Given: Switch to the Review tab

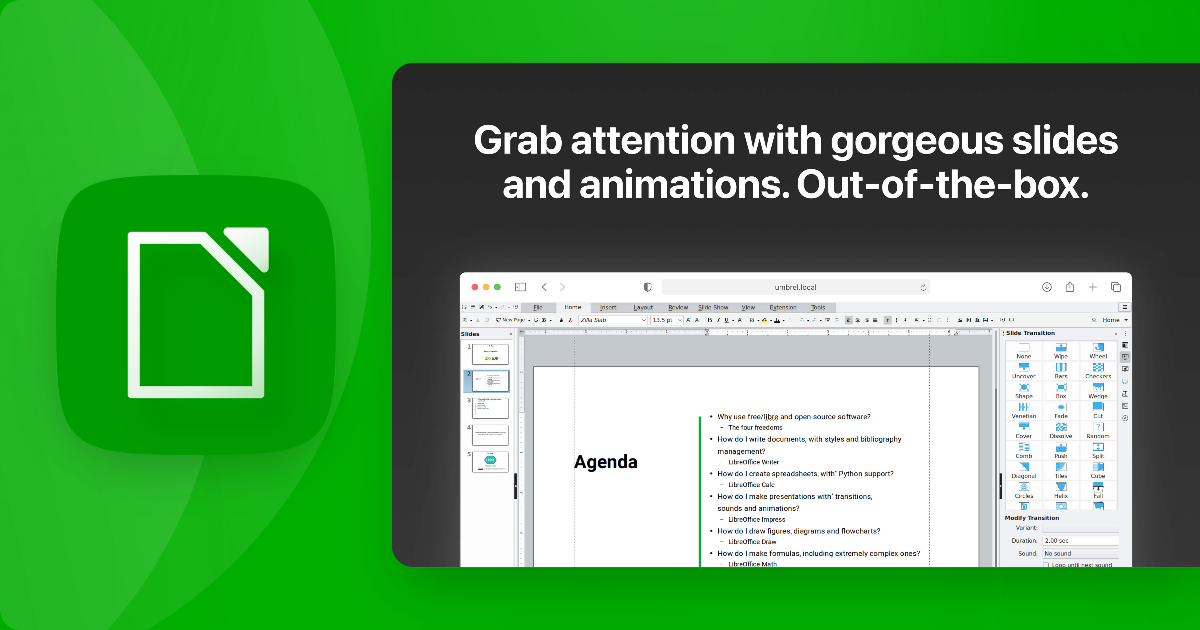Looking at the screenshot, I should pyautogui.click(x=678, y=307).
